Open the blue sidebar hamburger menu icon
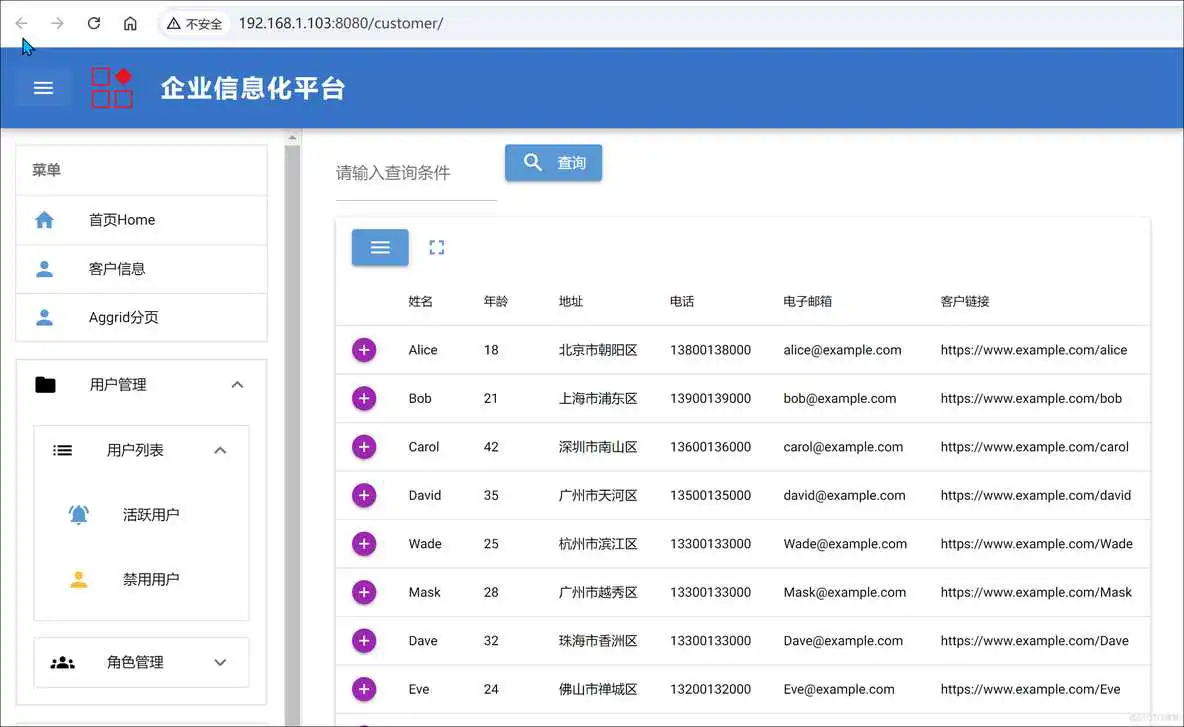Viewport: 1184px width, 727px height. click(x=43, y=87)
